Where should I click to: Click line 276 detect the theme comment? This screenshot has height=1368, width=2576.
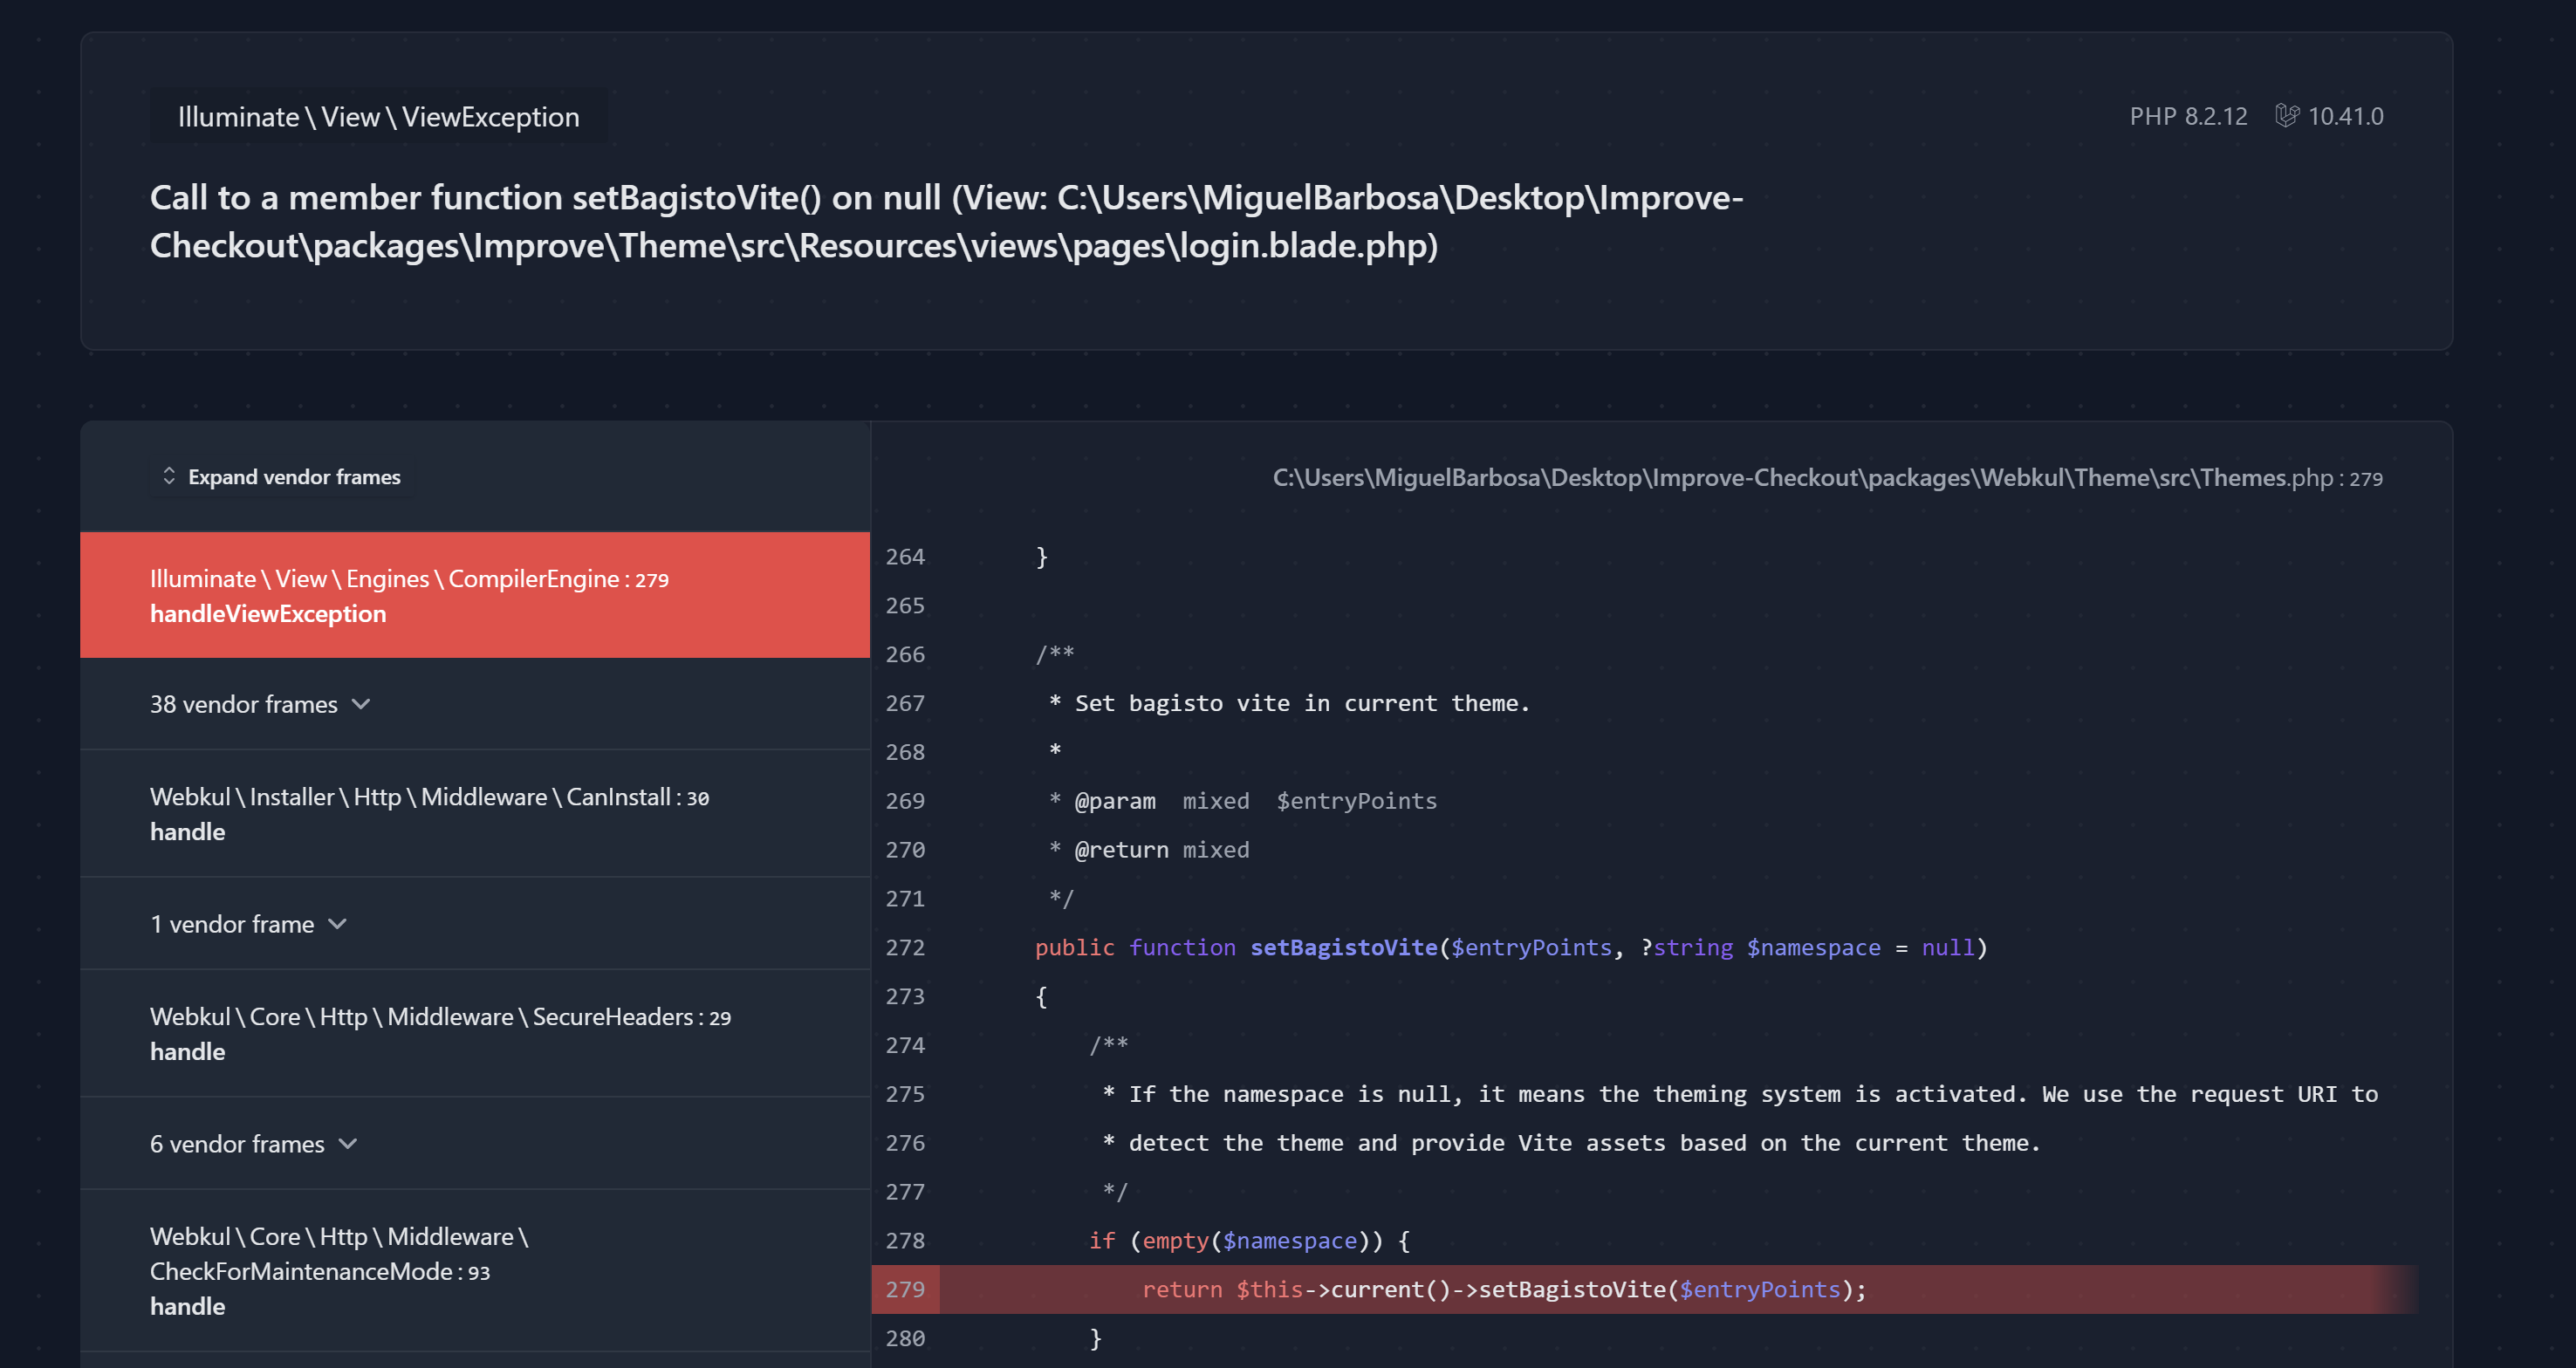tap(1571, 1143)
